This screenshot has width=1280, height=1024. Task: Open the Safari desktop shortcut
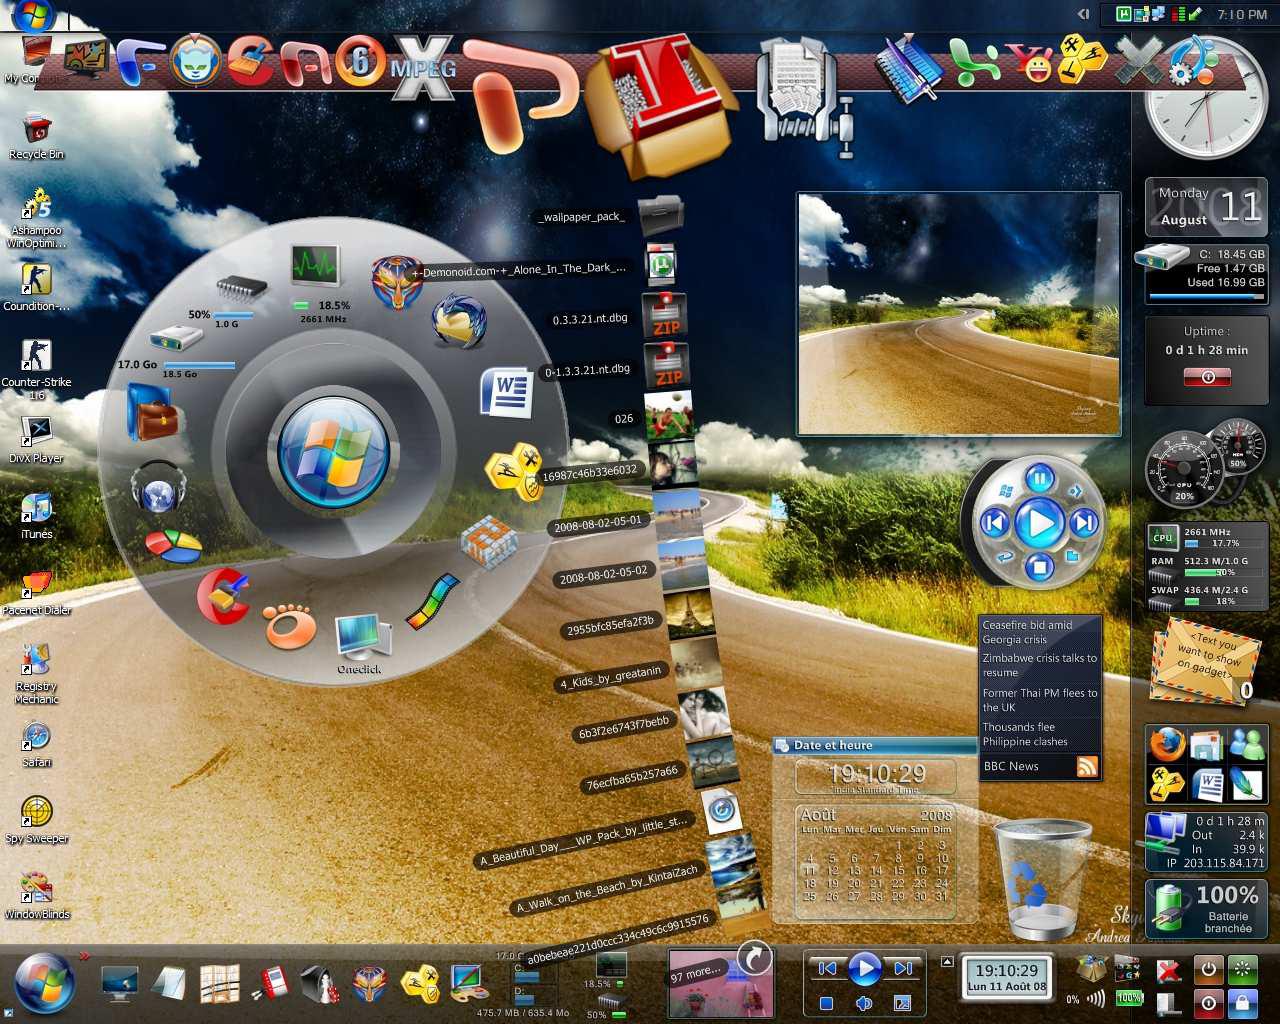[36, 744]
